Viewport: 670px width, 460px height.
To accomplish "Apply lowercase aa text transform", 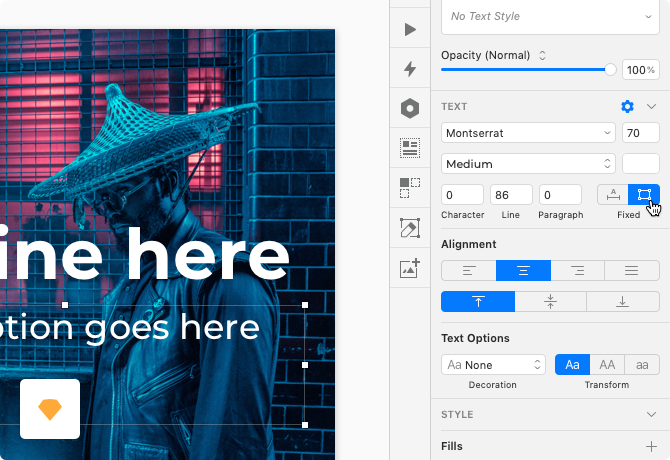I will pyautogui.click(x=642, y=365).
